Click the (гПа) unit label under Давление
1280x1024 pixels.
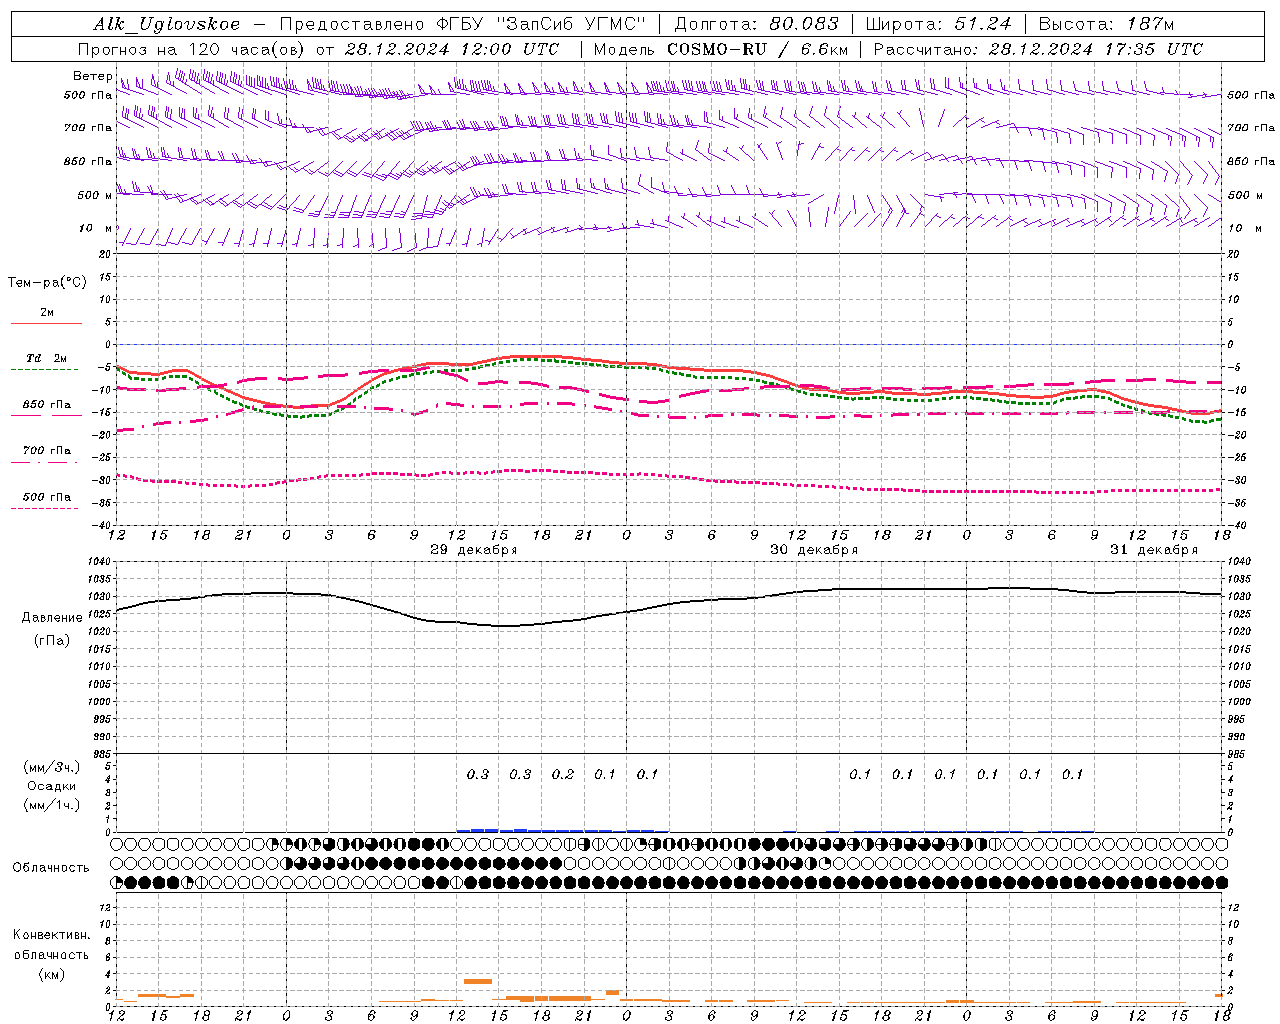(x=52, y=641)
